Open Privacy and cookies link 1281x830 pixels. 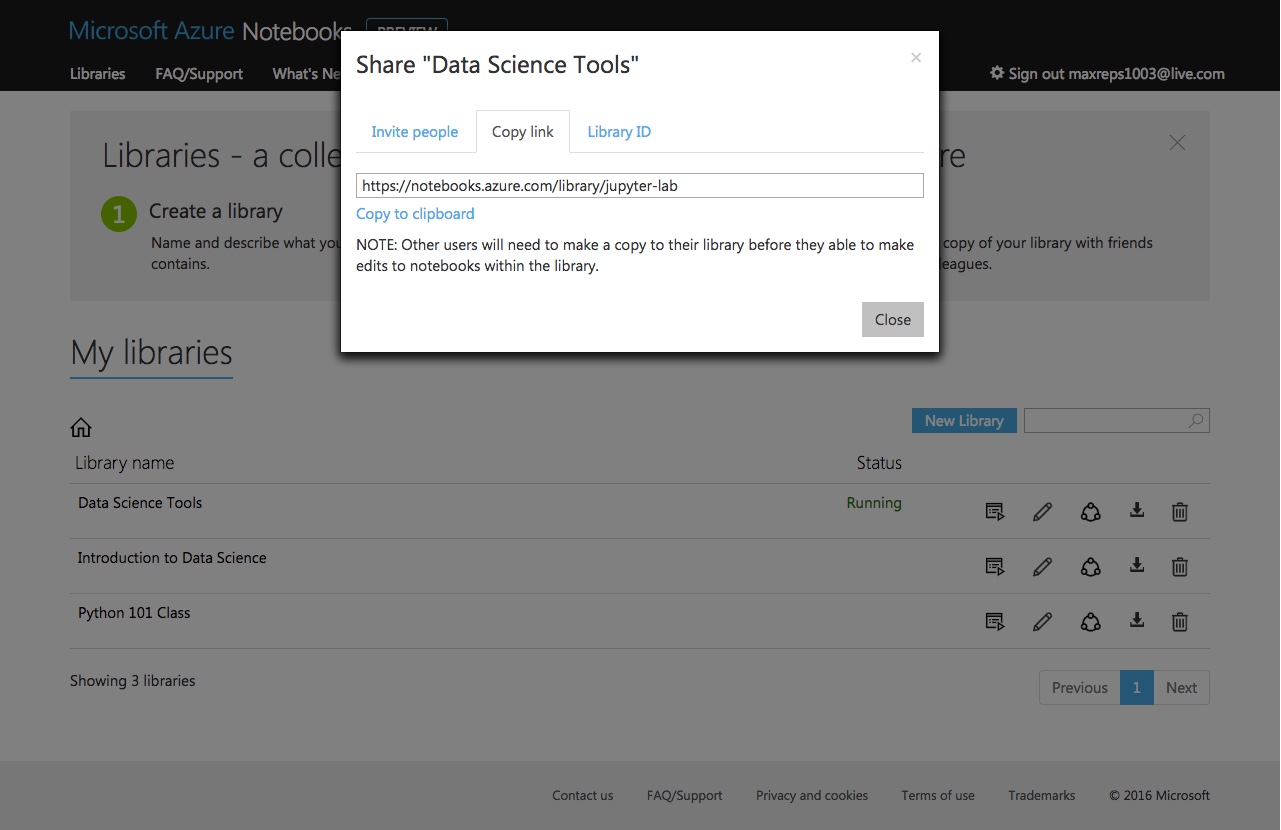[812, 796]
